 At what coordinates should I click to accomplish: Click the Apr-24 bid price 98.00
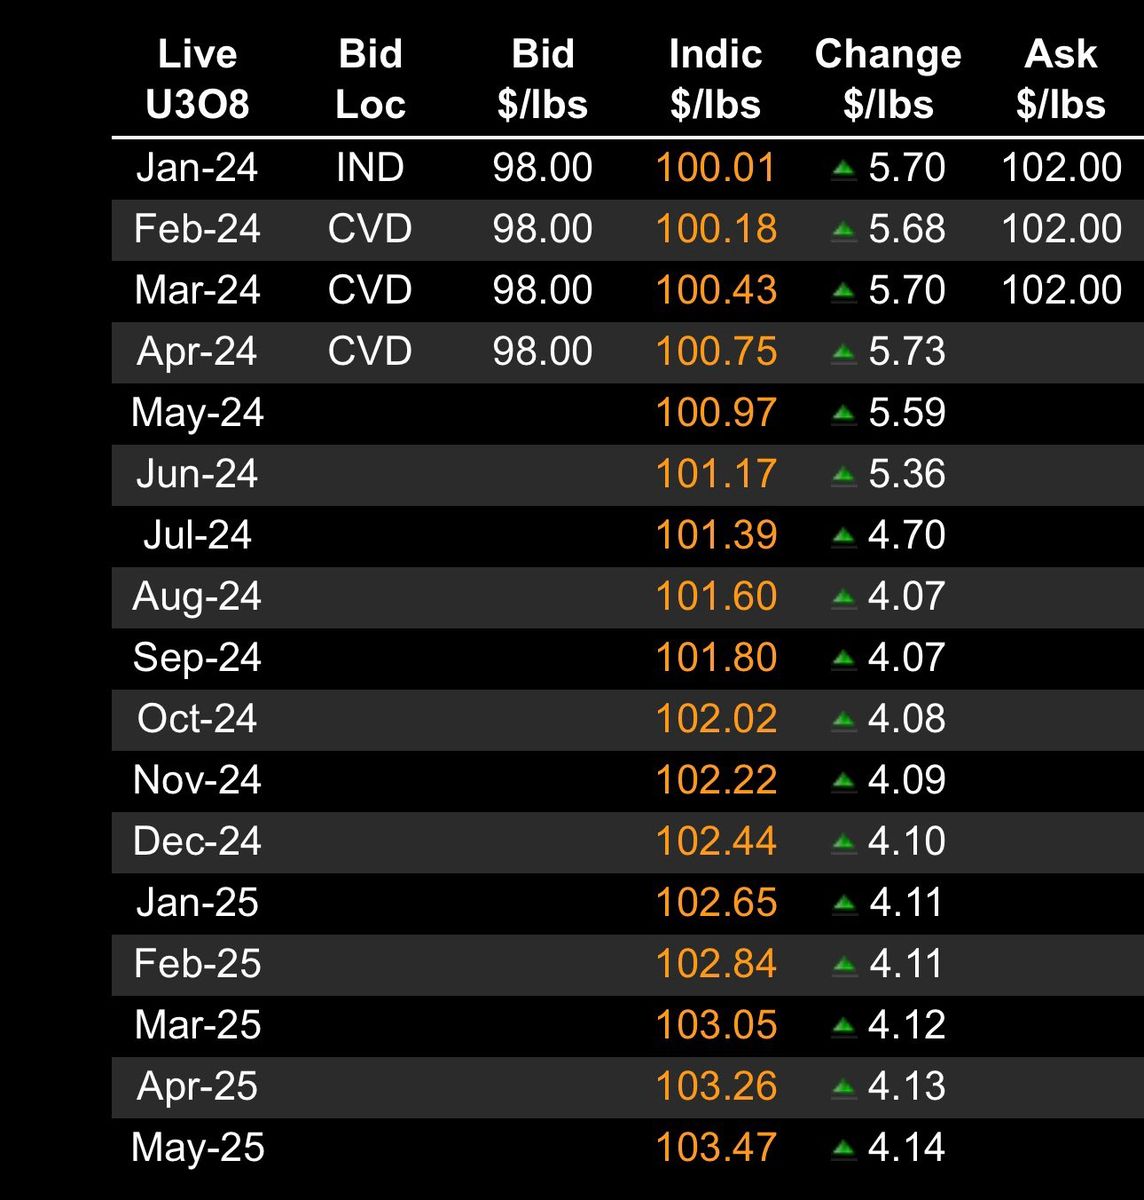543,351
